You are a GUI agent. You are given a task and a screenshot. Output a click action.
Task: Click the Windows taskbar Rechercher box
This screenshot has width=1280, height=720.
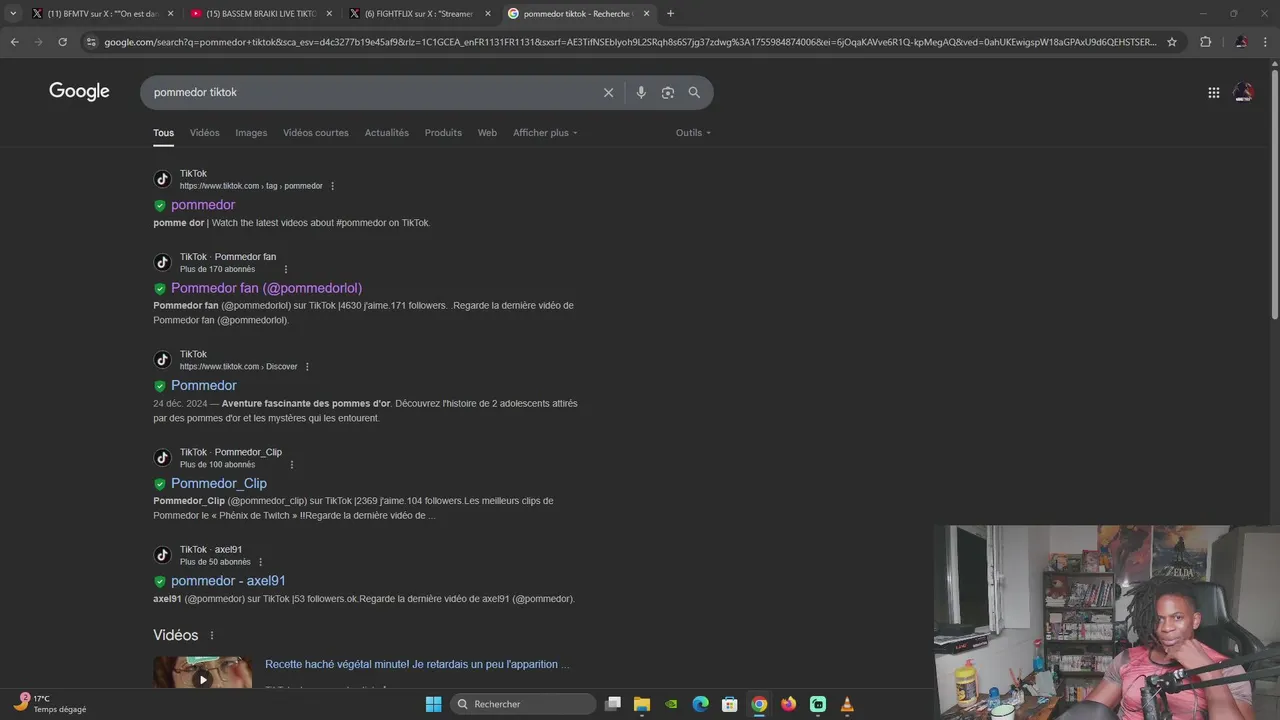click(523, 704)
